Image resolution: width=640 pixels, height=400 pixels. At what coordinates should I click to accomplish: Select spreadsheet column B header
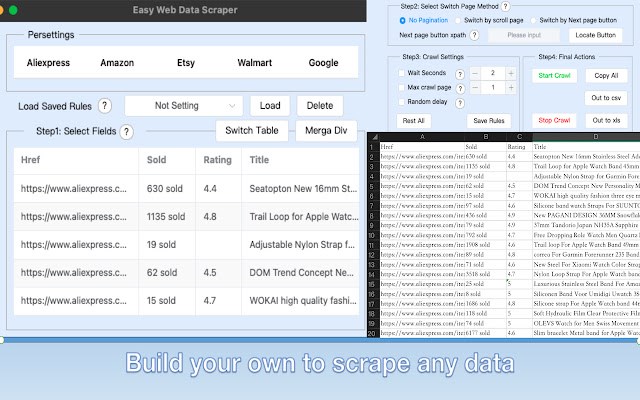point(486,137)
